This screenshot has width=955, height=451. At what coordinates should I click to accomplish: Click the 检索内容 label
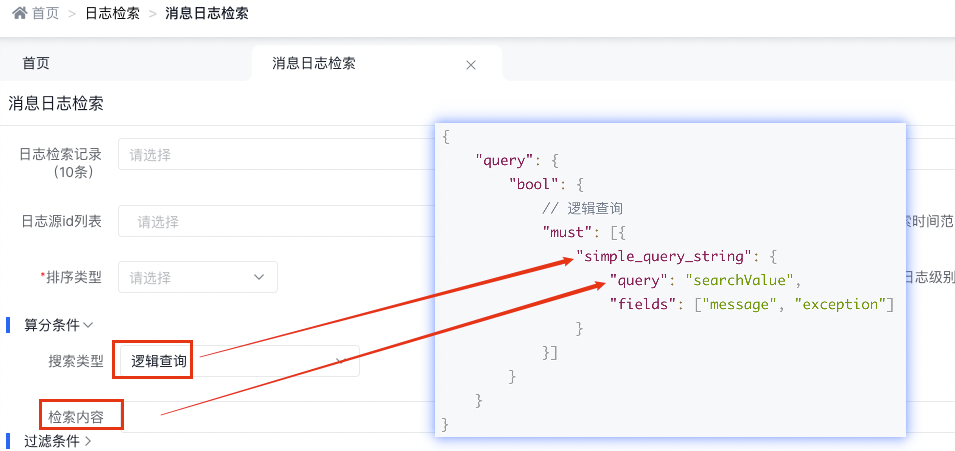coord(76,417)
